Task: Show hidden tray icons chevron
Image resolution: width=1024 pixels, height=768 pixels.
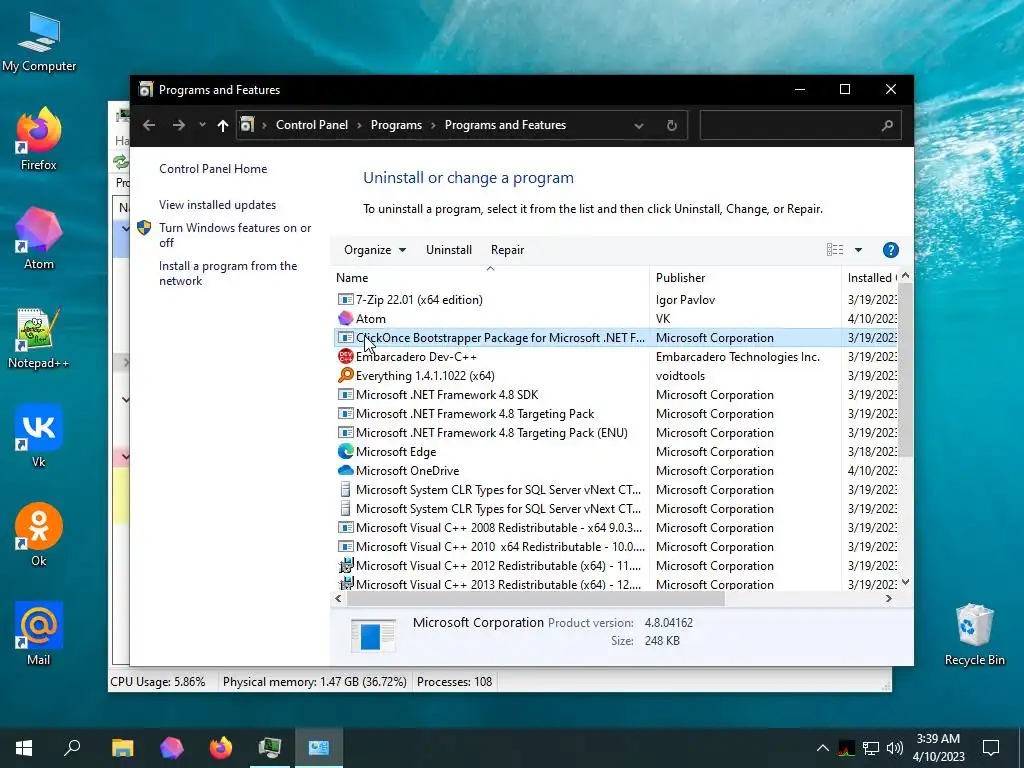Action: pos(823,748)
